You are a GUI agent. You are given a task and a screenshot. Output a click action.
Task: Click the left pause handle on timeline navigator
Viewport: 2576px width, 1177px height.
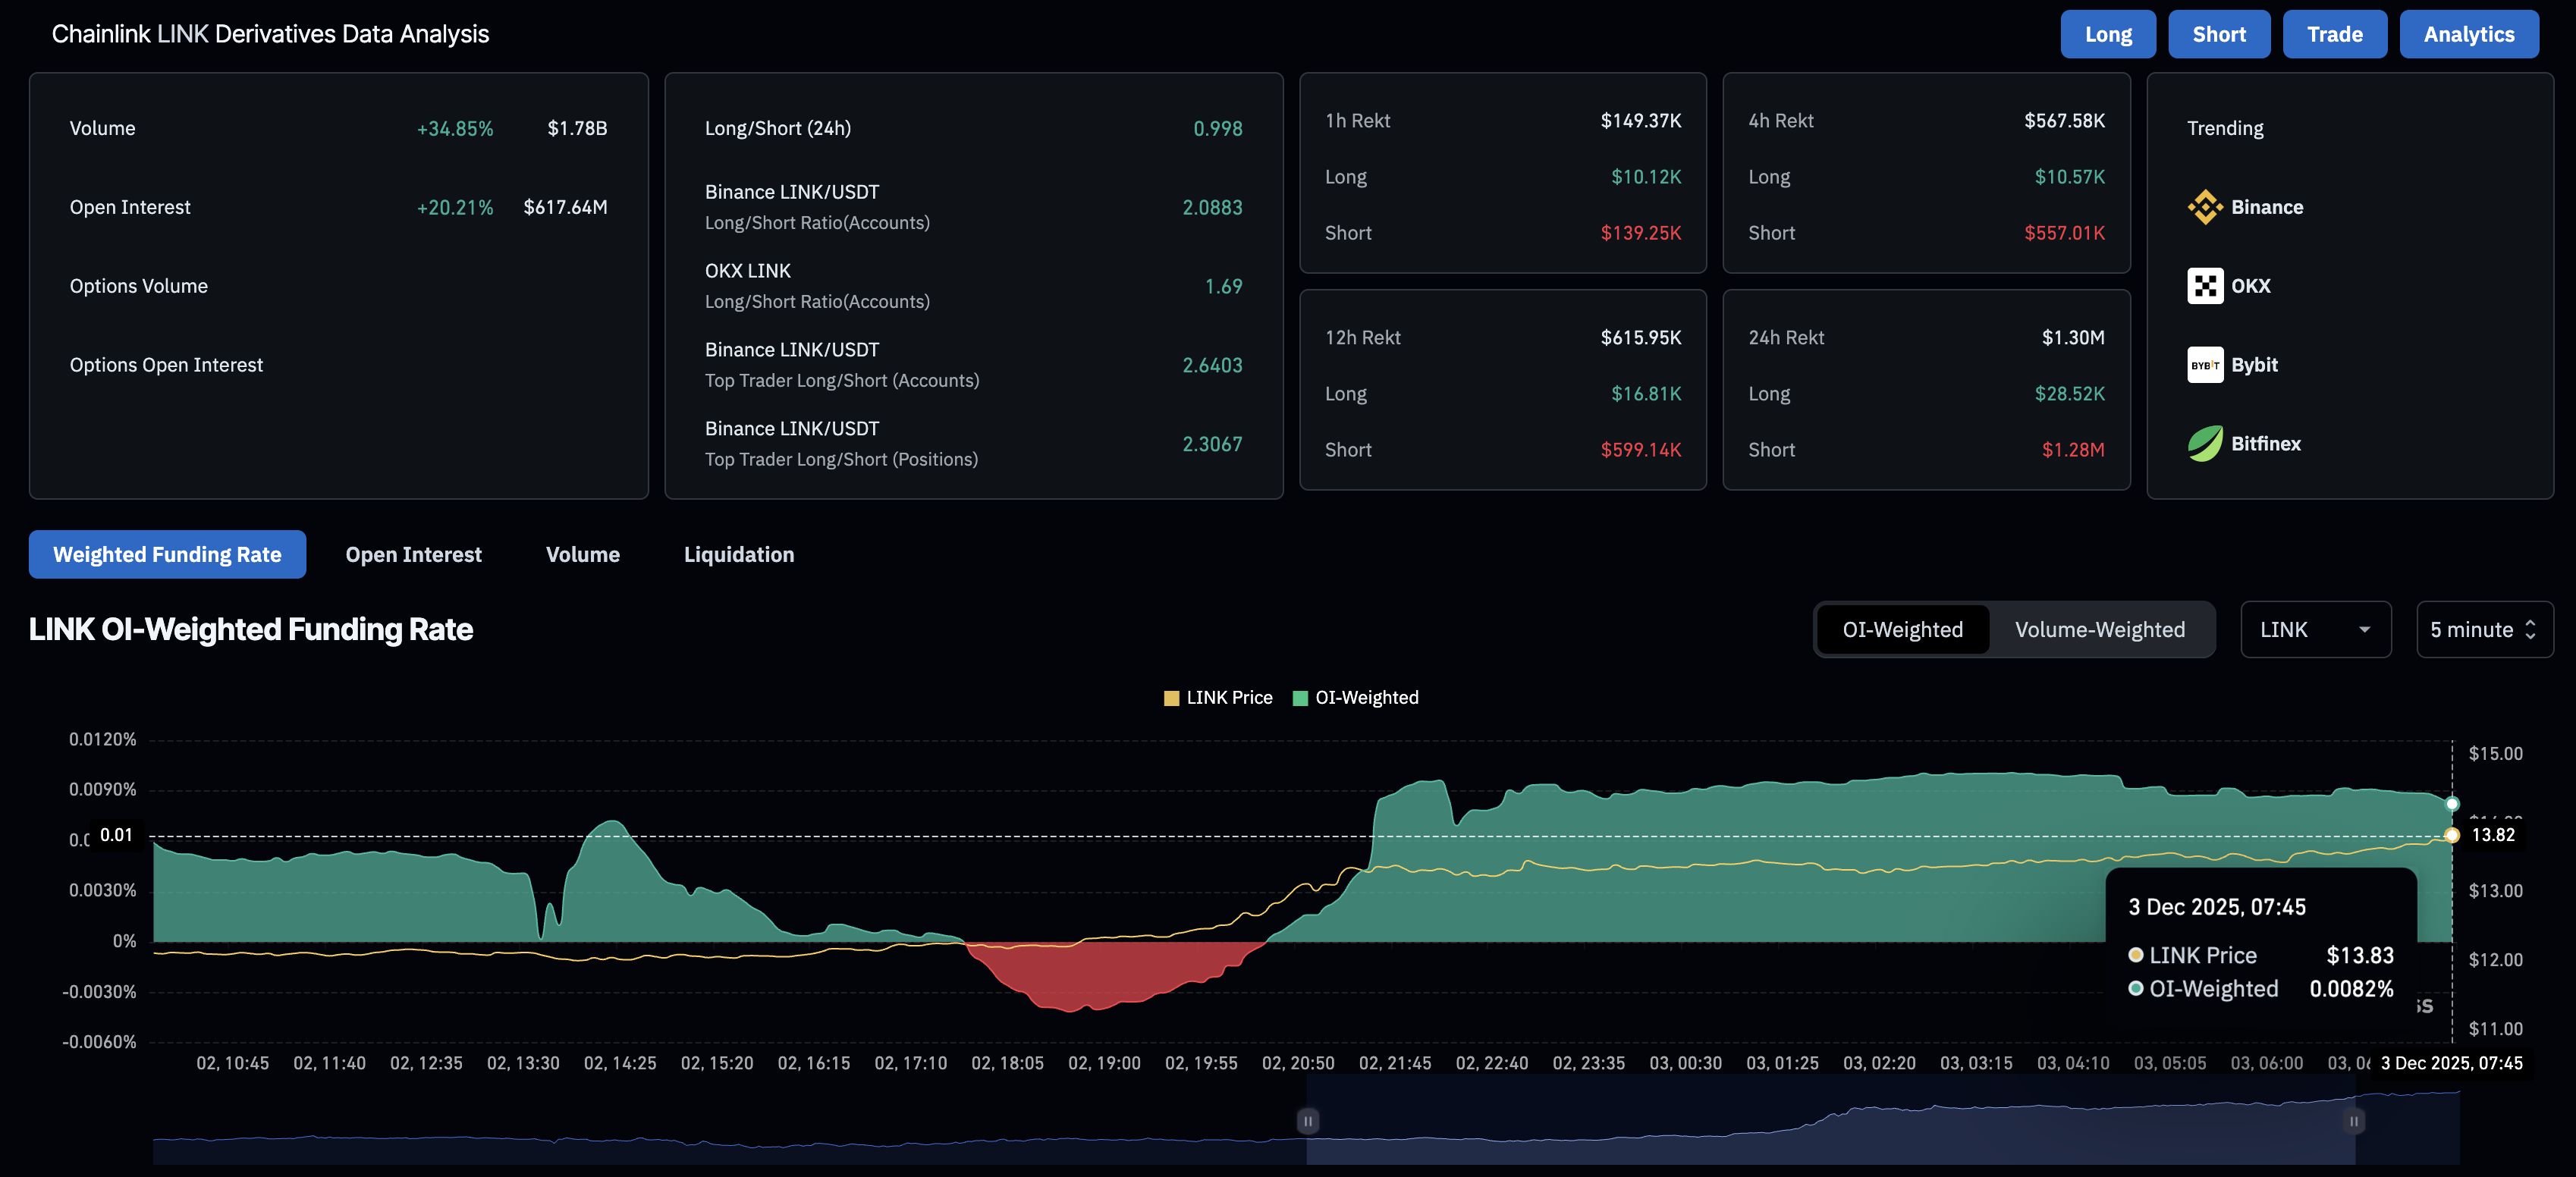tap(1308, 1121)
